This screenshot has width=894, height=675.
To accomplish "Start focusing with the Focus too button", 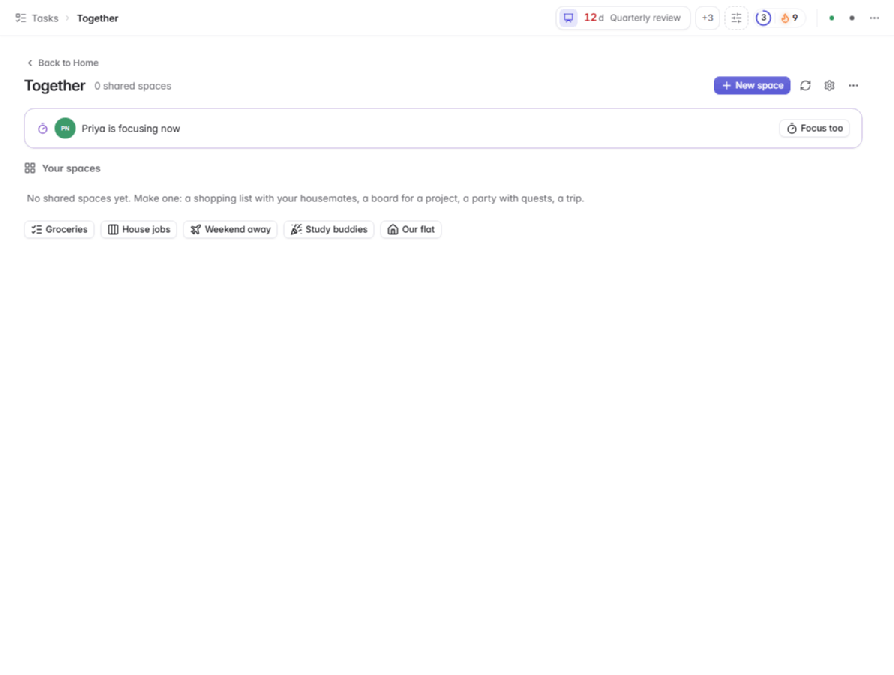I will tap(814, 128).
